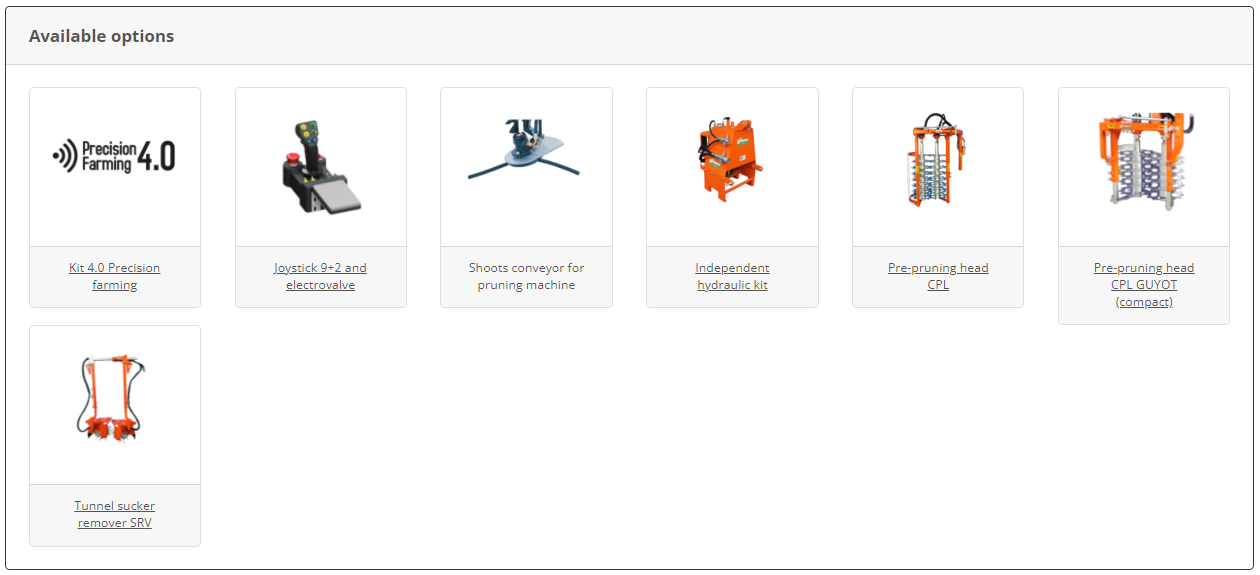The image size is (1260, 575).
Task: View the CPL GUYOT compact head image
Action: coord(1145,160)
